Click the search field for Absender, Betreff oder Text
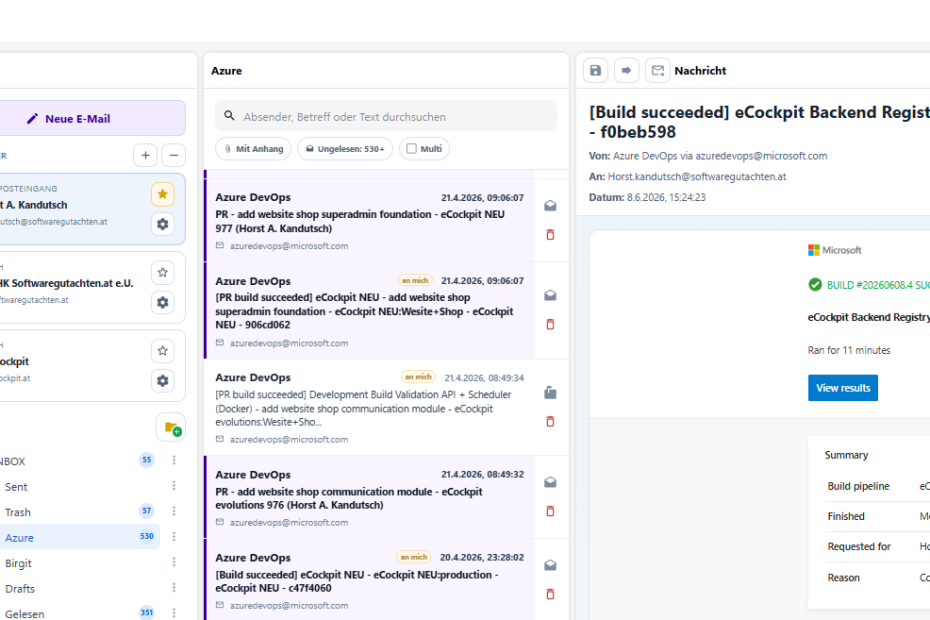Viewport: 930px width, 620px height. 386,116
